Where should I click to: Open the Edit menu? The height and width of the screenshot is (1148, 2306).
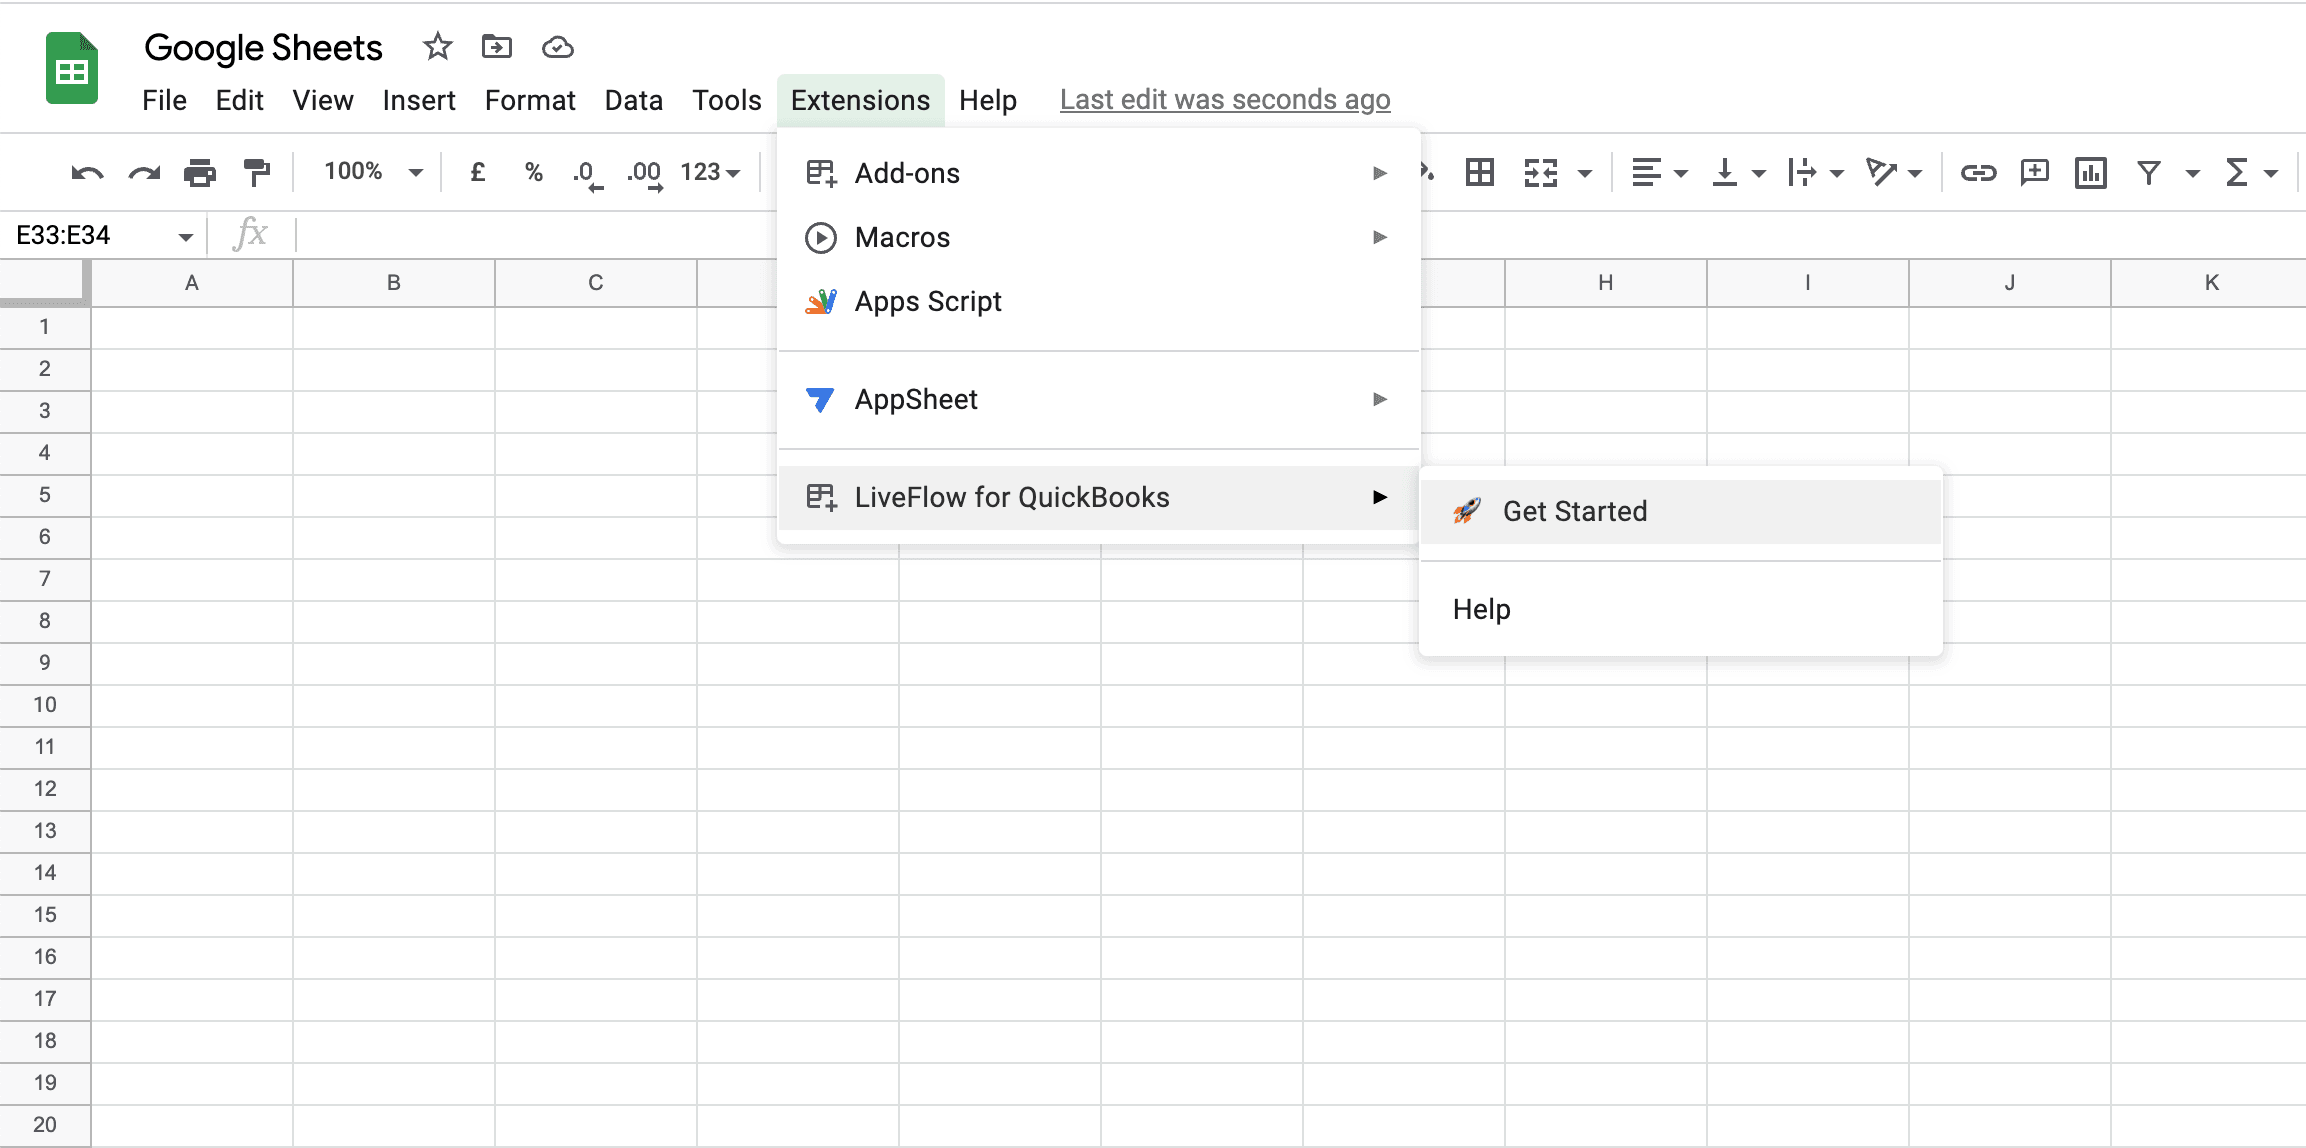(x=240, y=100)
